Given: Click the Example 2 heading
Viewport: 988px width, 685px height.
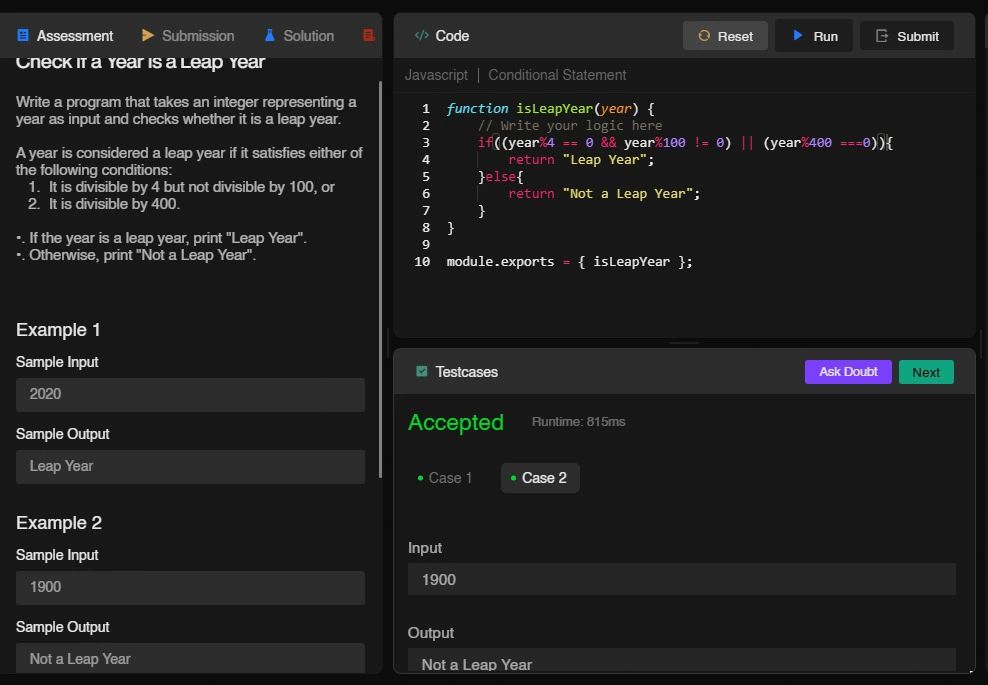Looking at the screenshot, I should (59, 522).
